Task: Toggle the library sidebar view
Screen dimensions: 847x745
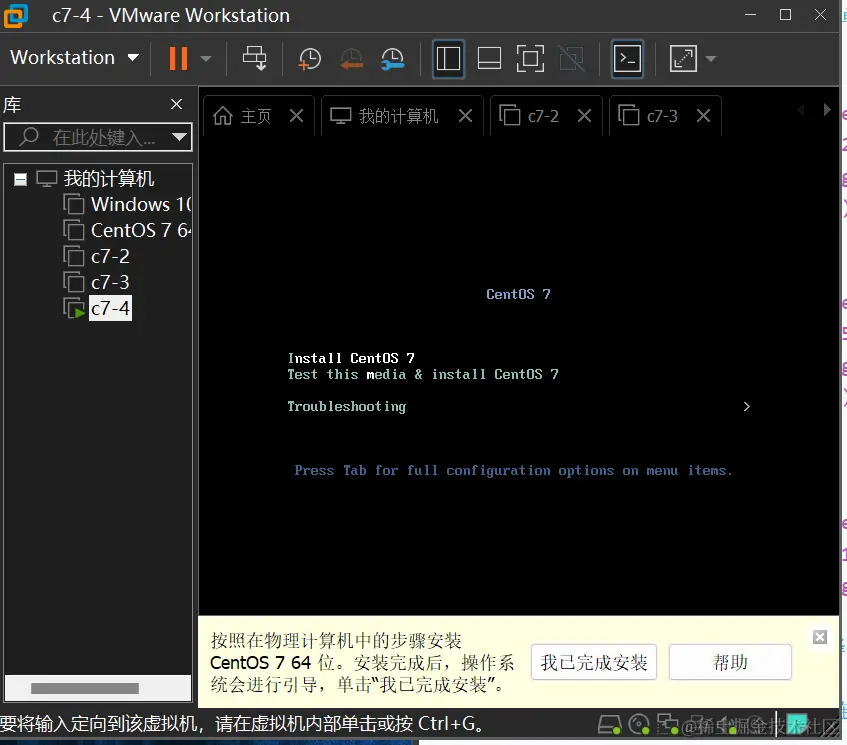Action: tap(448, 58)
